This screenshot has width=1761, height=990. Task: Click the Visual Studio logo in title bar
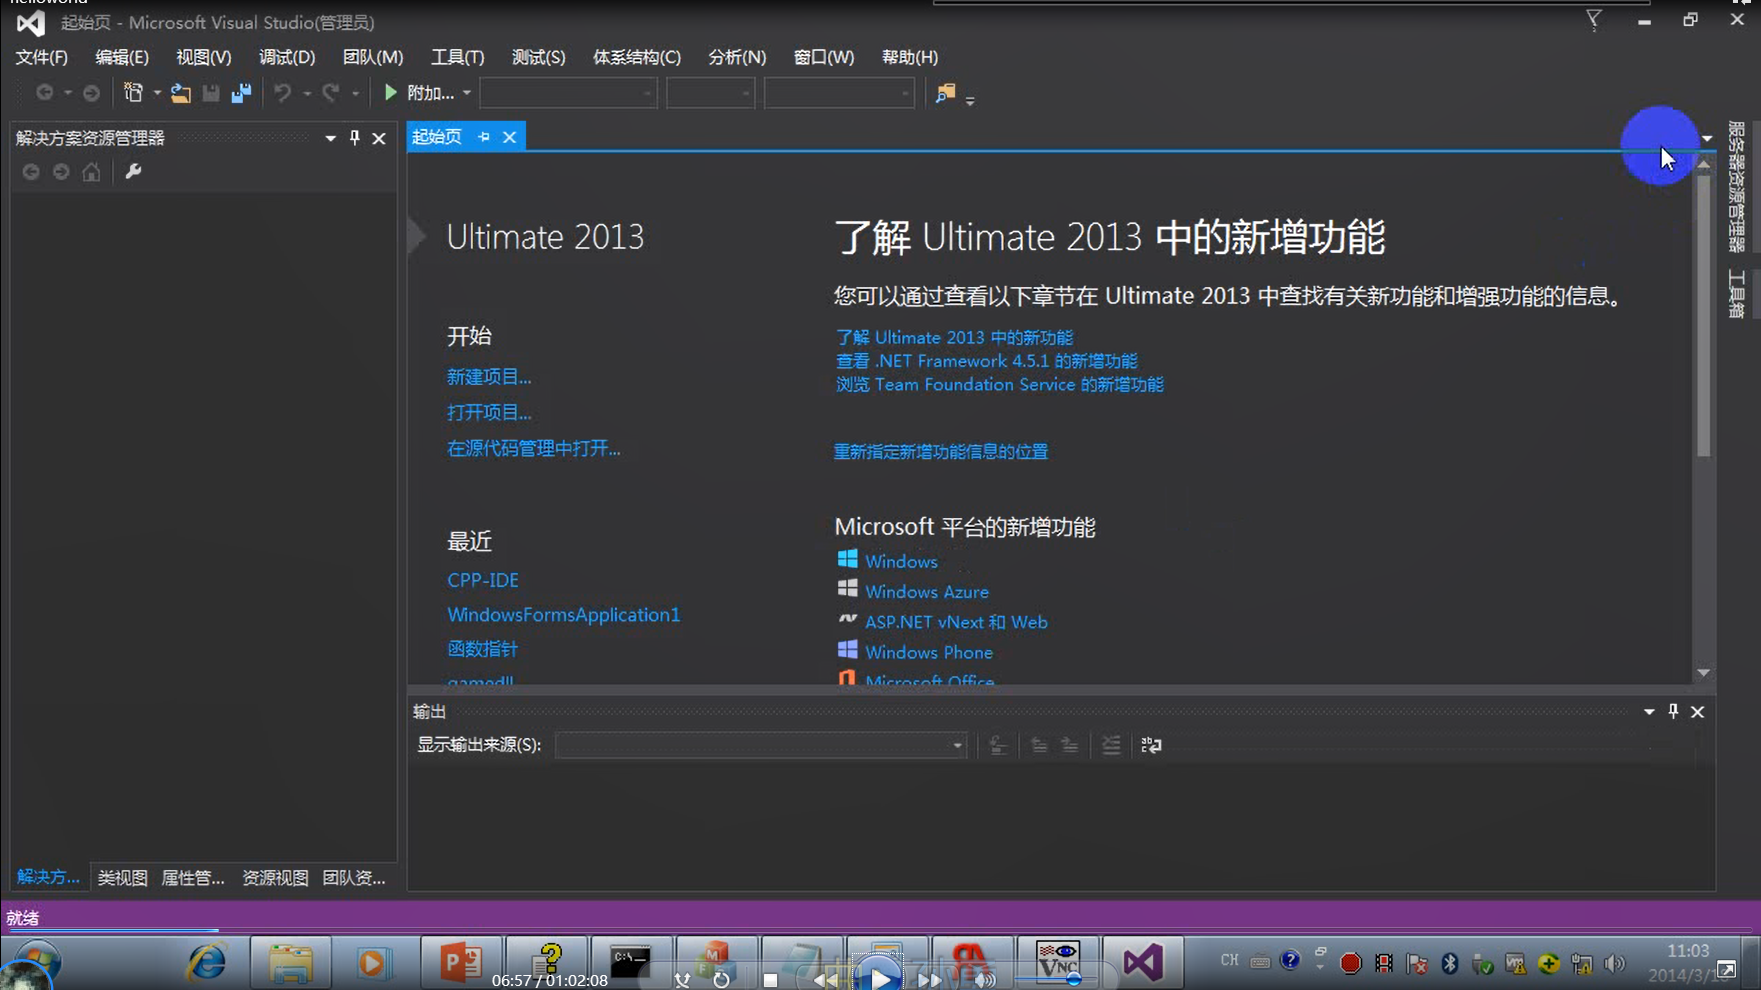(30, 22)
